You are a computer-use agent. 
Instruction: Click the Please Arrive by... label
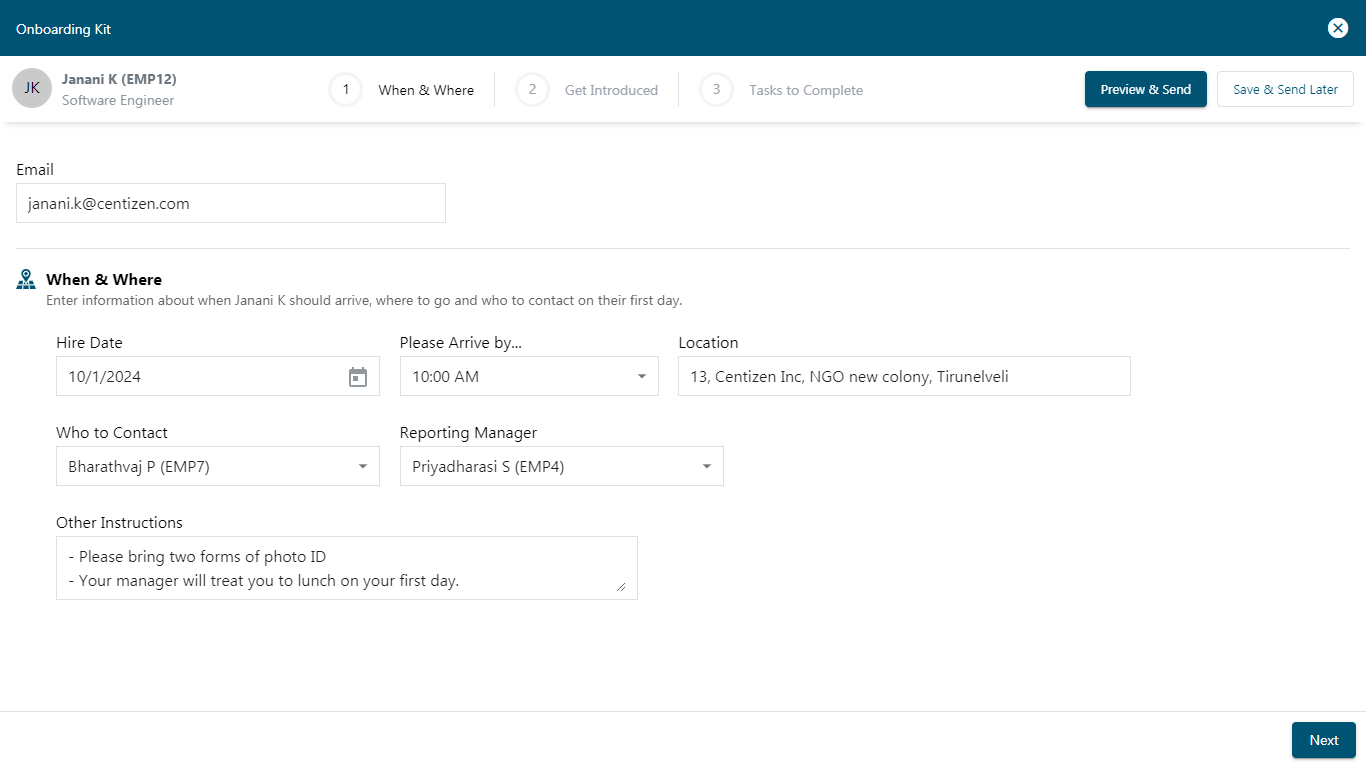point(461,343)
